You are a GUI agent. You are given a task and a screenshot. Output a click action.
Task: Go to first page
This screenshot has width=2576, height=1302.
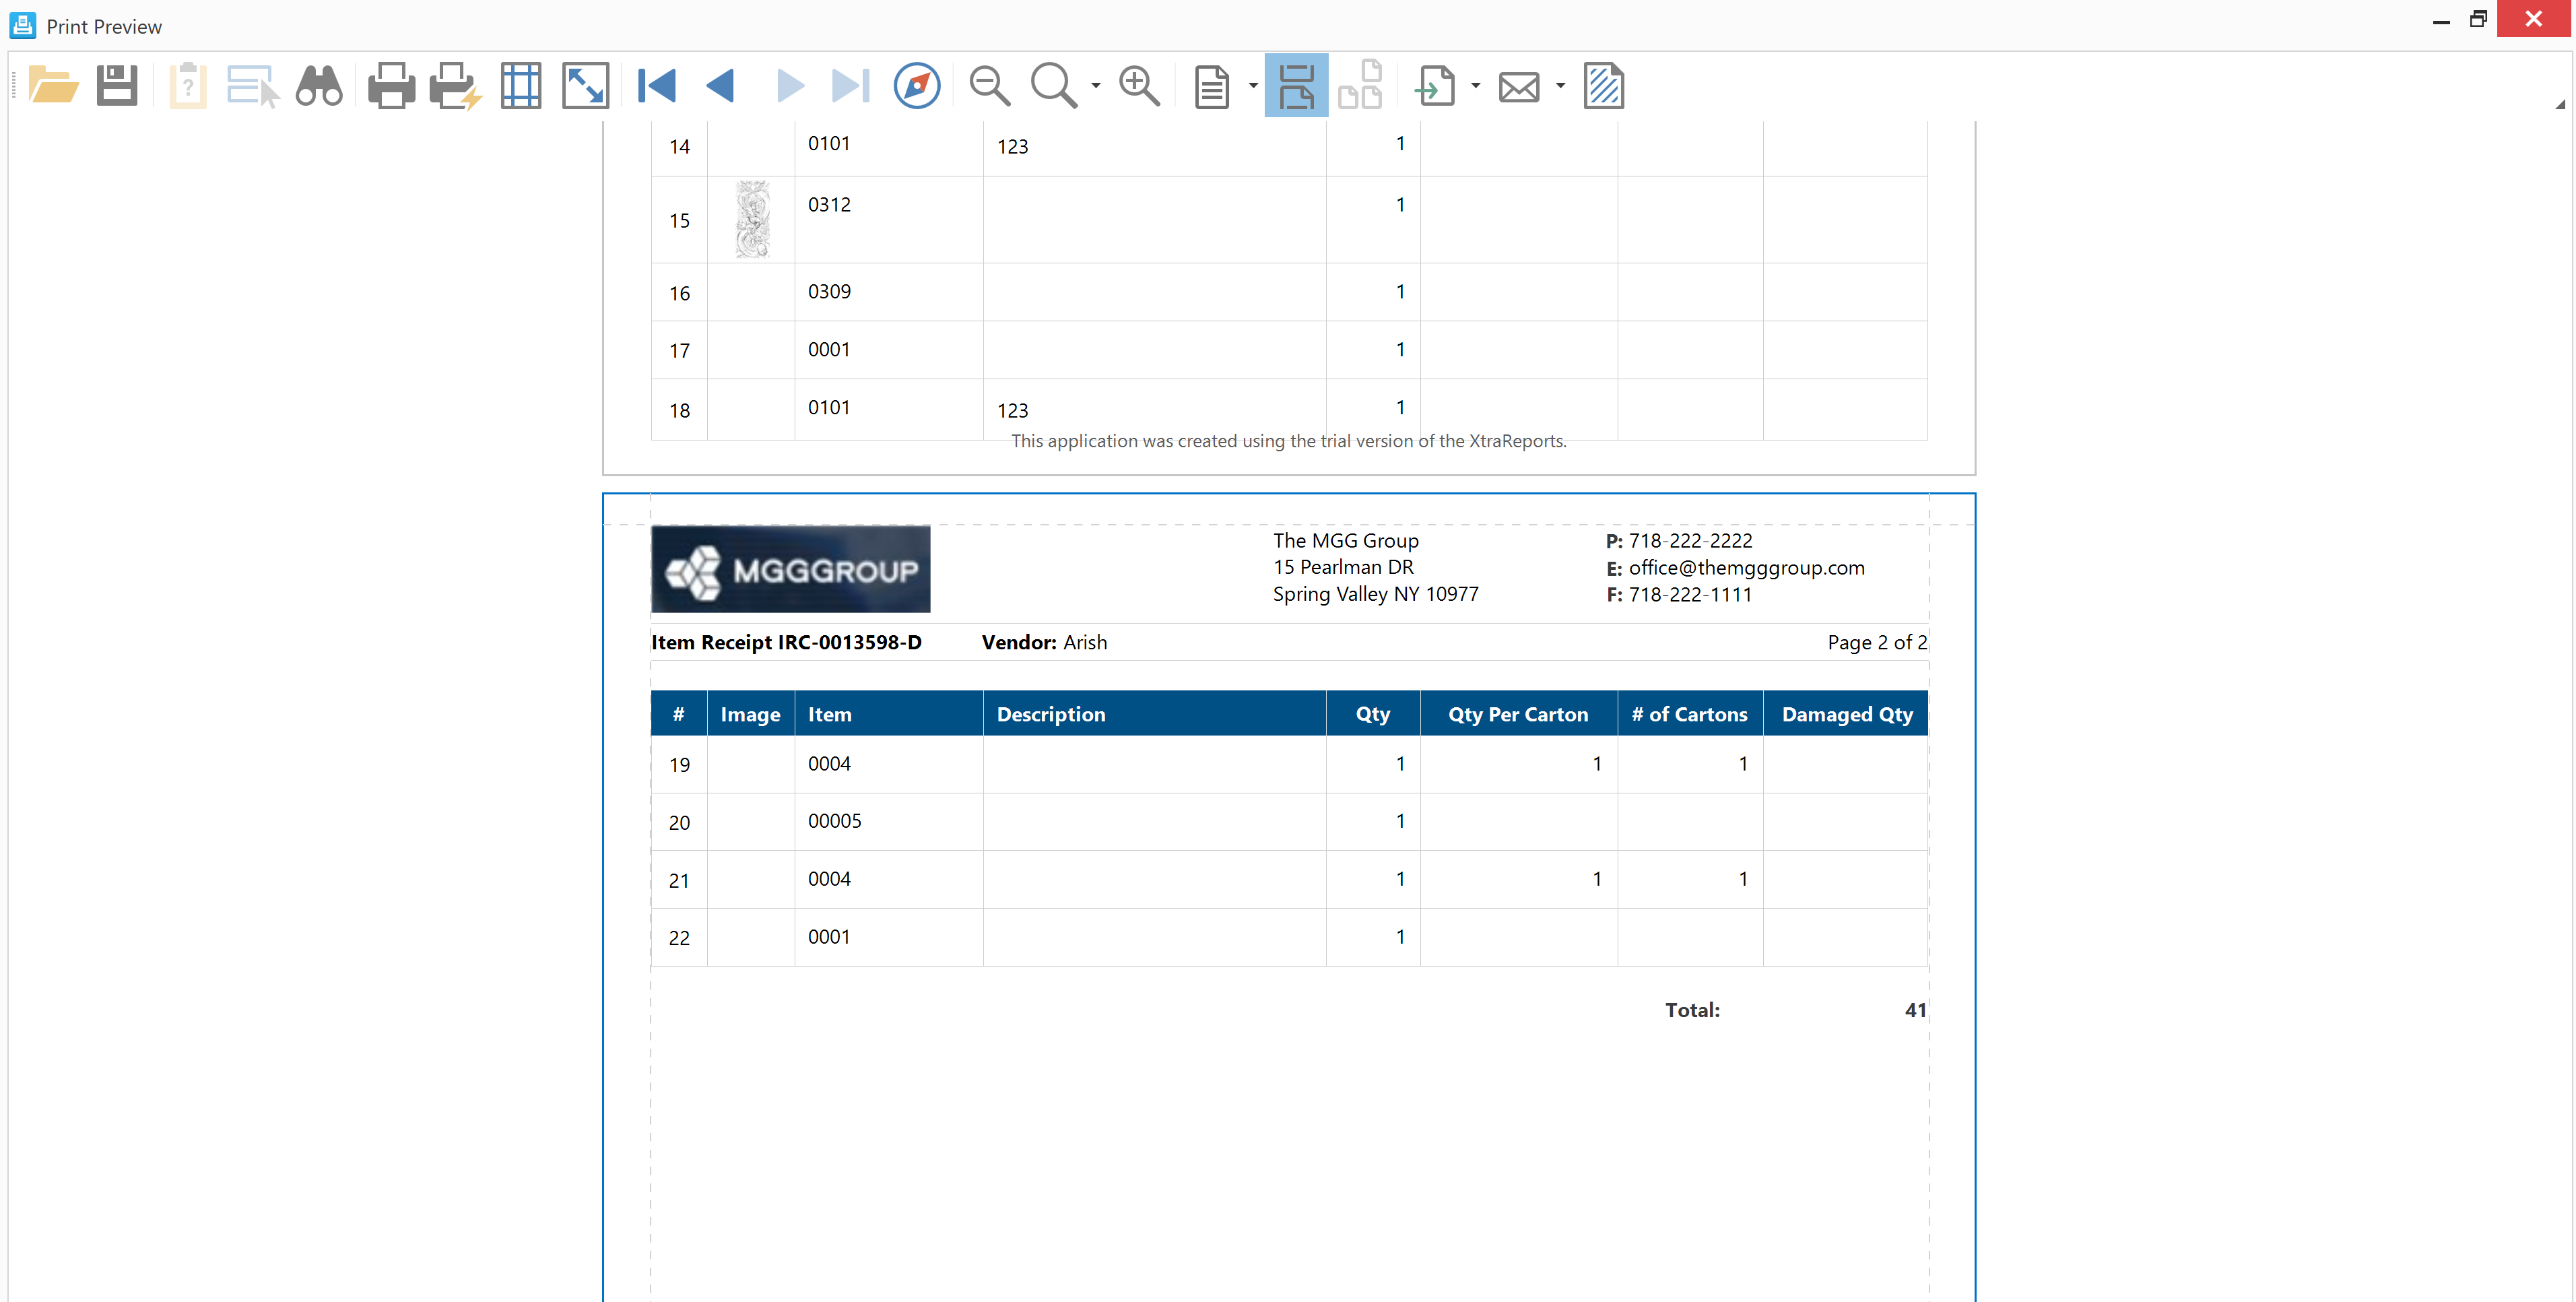[x=657, y=86]
